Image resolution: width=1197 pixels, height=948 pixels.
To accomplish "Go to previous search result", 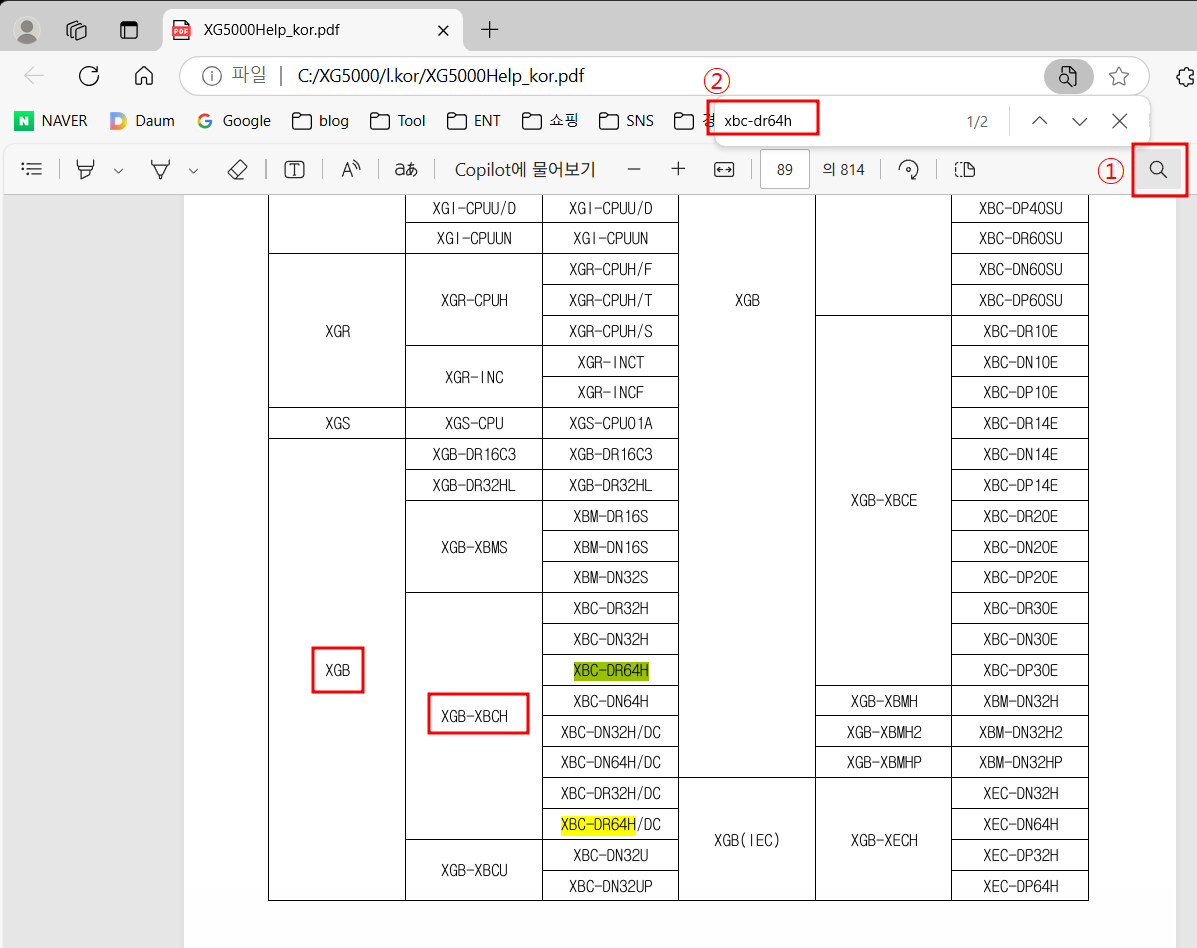I will (1039, 121).
